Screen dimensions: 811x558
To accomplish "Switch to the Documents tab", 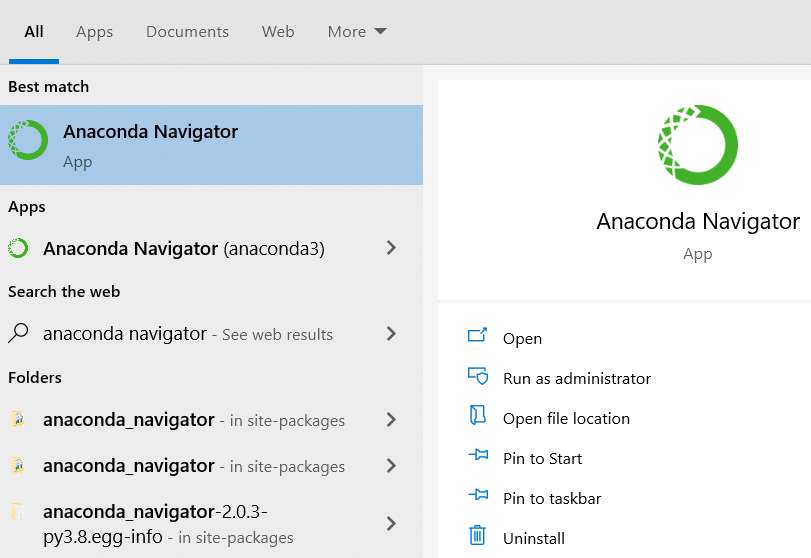I will click(x=187, y=32).
